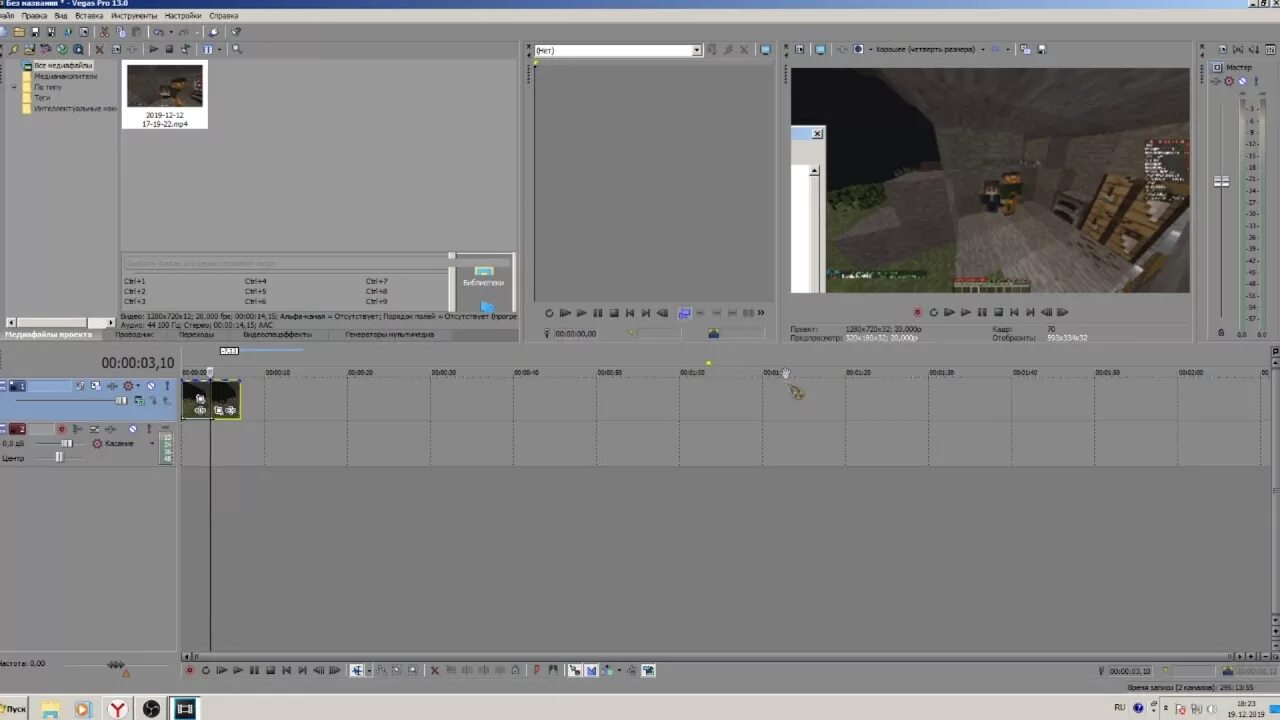Expand the По типу tree node
Viewport: 1280px width, 720px height.
pyautogui.click(x=14, y=87)
